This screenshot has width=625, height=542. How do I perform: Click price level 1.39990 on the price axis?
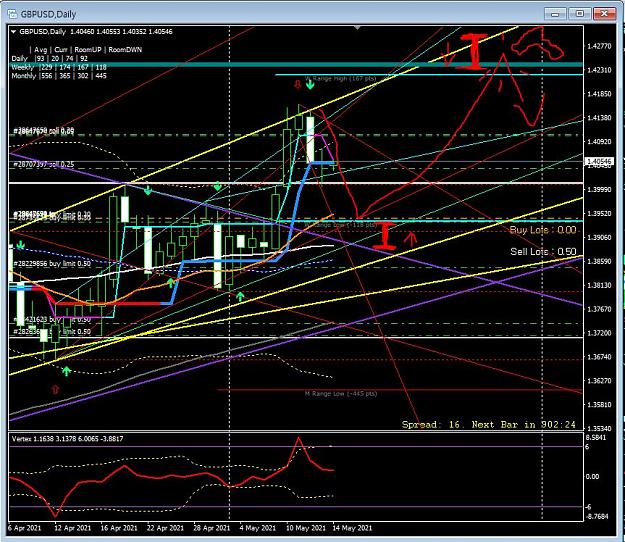599,190
